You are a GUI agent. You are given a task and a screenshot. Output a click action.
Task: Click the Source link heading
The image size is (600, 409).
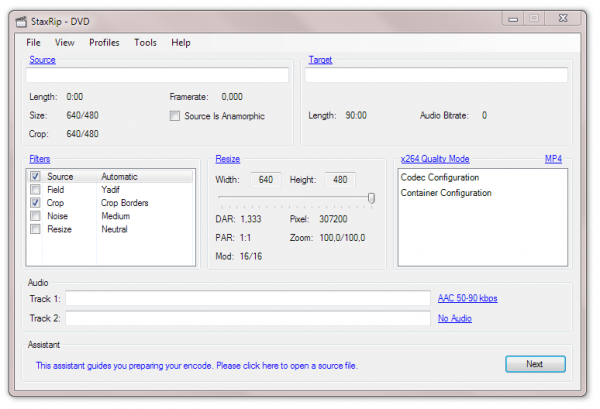(42, 60)
